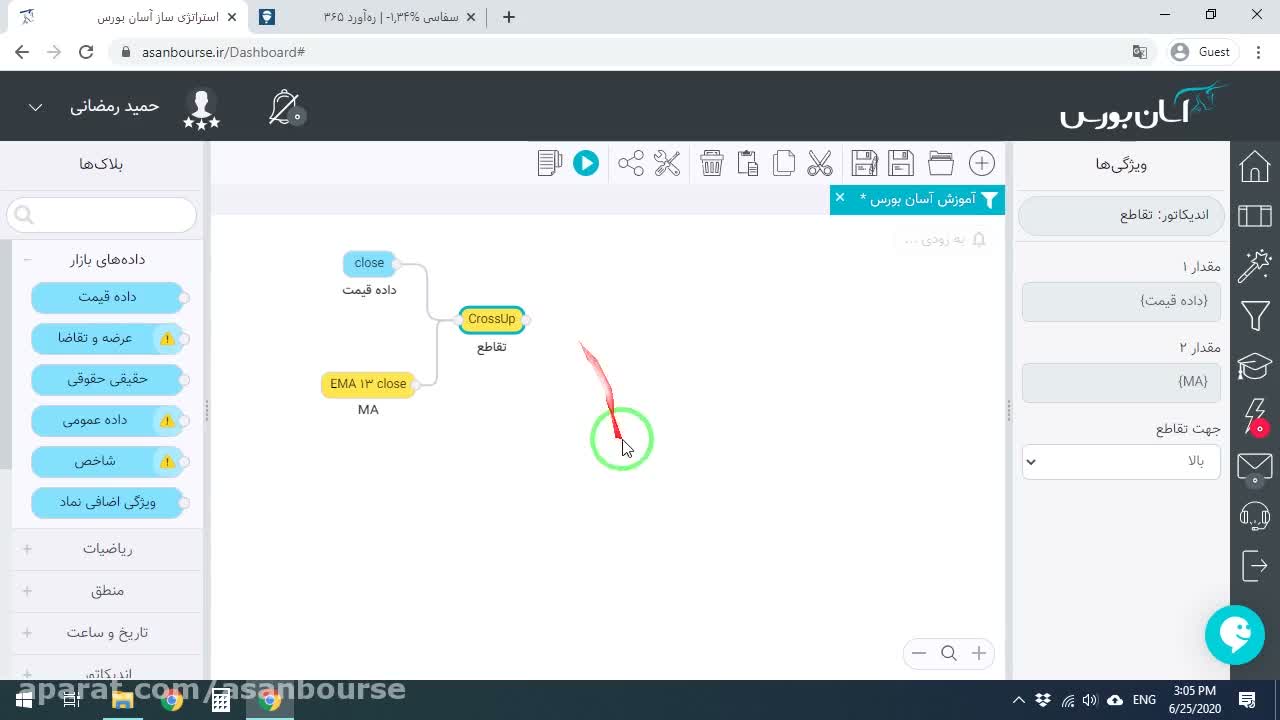Screen dimensions: 1280x720
Task: Open the جهت تقاطع dropdown showing بالا
Action: [1121, 461]
